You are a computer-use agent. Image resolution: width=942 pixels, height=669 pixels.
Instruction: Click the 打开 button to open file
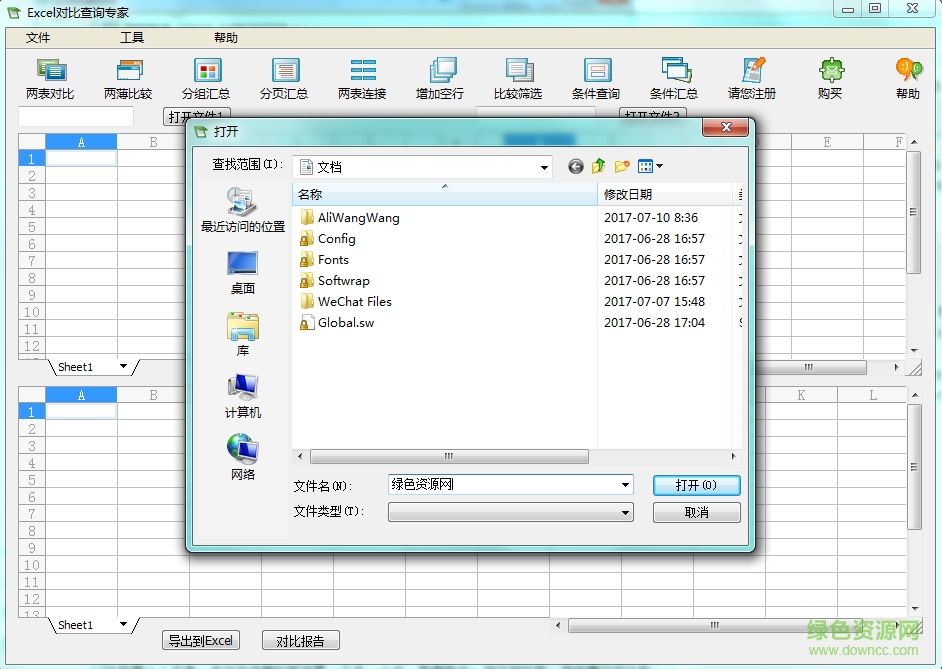click(696, 485)
